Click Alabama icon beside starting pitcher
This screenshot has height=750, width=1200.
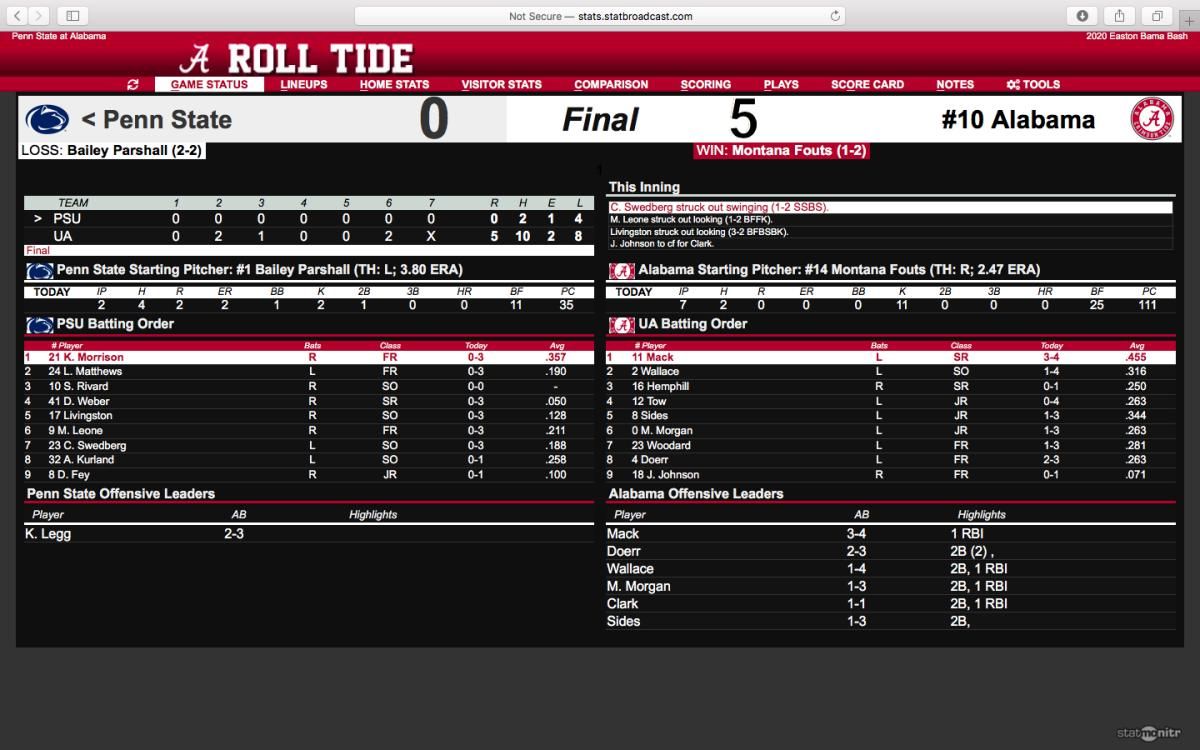[621, 270]
